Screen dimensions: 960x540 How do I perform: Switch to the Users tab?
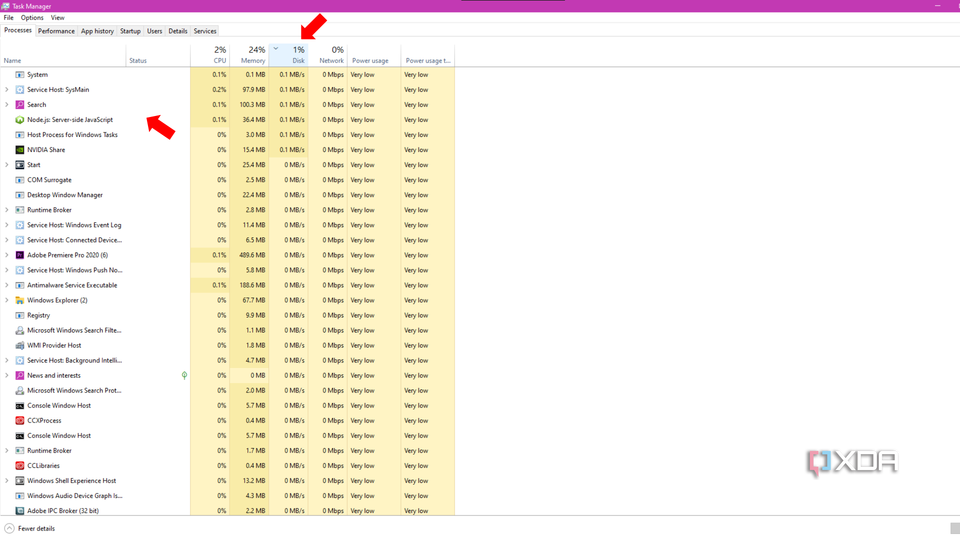coord(155,31)
